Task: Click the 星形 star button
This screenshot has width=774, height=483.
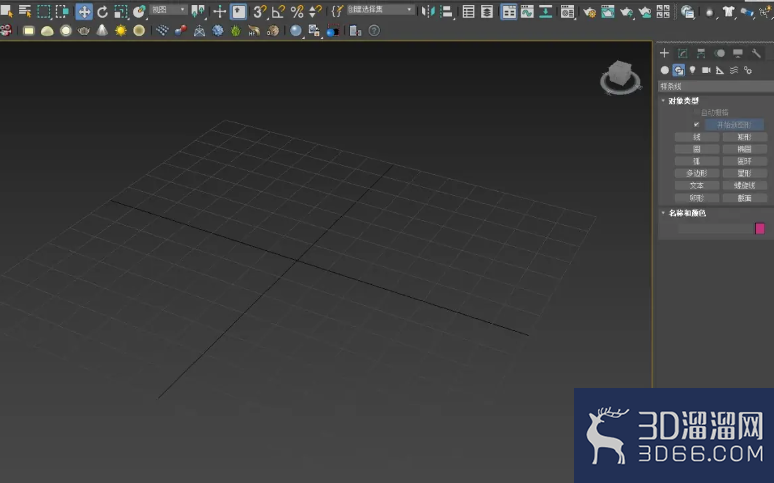Action: point(744,173)
